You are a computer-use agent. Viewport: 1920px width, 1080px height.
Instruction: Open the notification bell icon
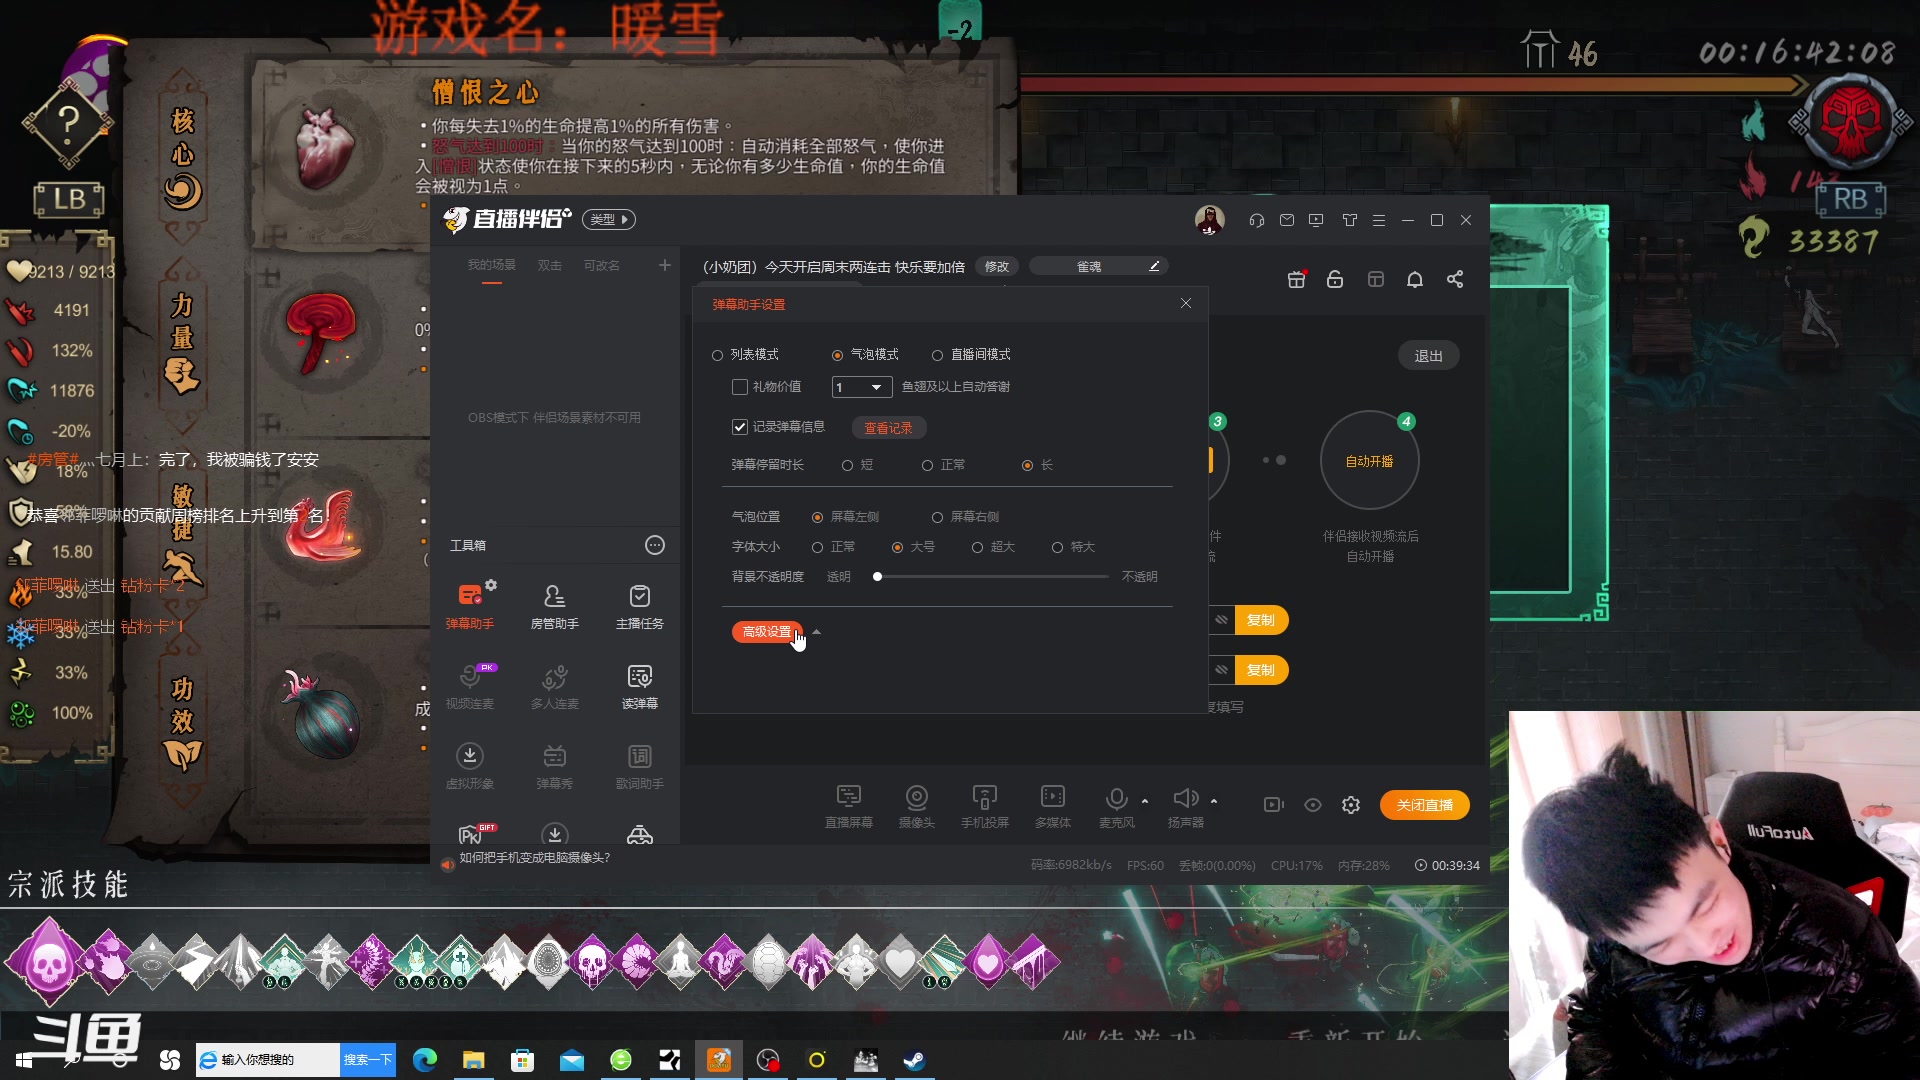coord(1415,279)
